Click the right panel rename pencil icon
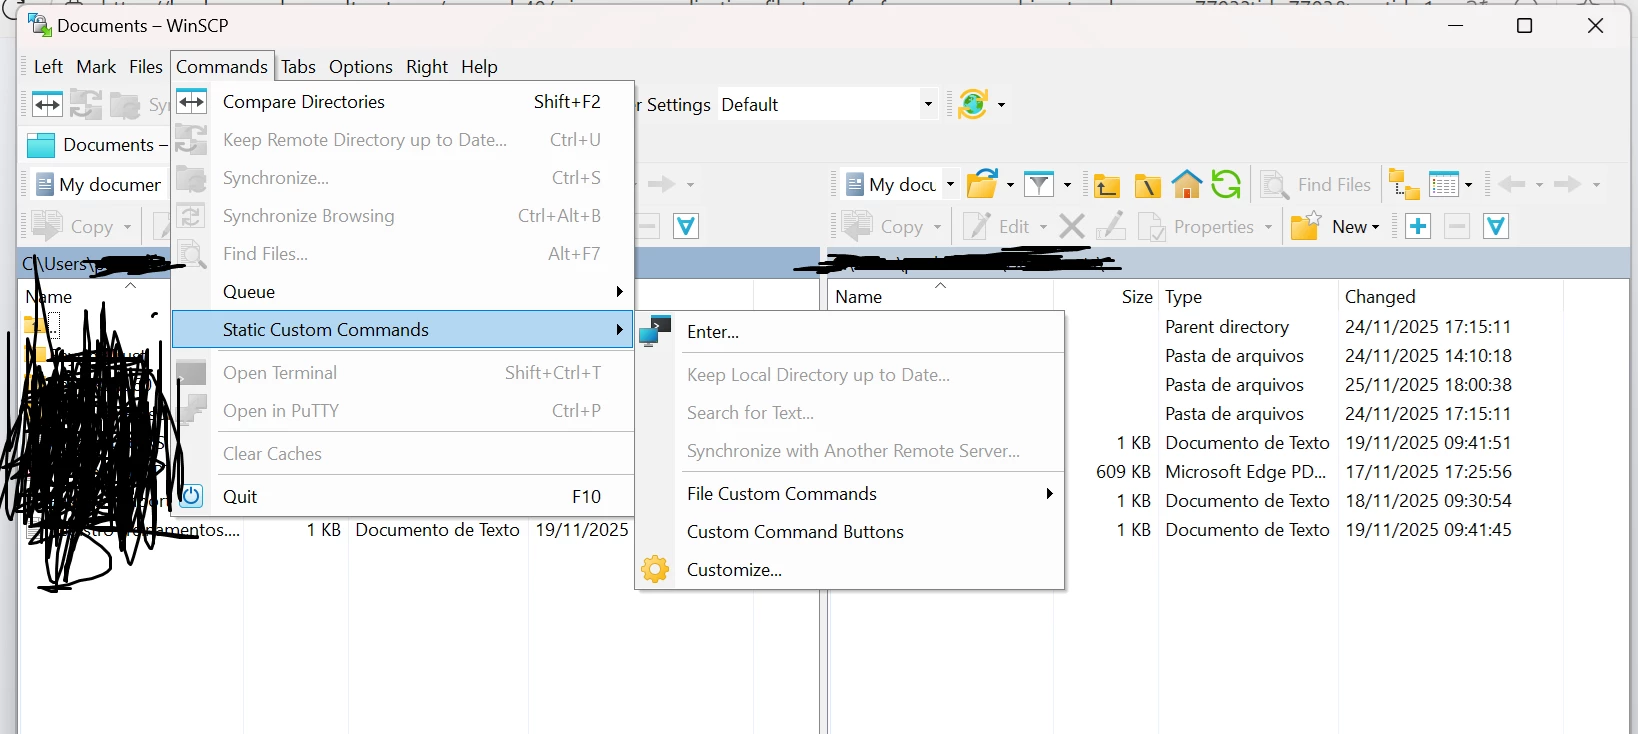1638x734 pixels. point(1111,227)
